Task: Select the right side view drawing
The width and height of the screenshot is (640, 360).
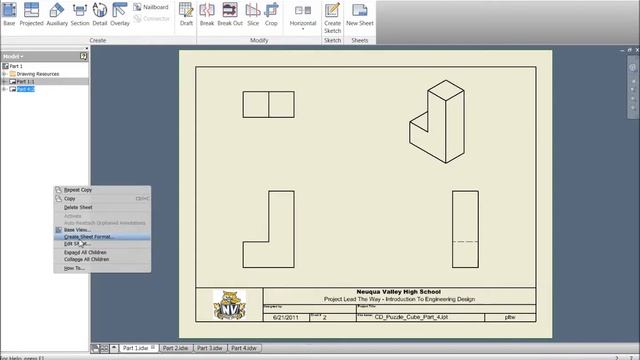Action: (x=465, y=229)
